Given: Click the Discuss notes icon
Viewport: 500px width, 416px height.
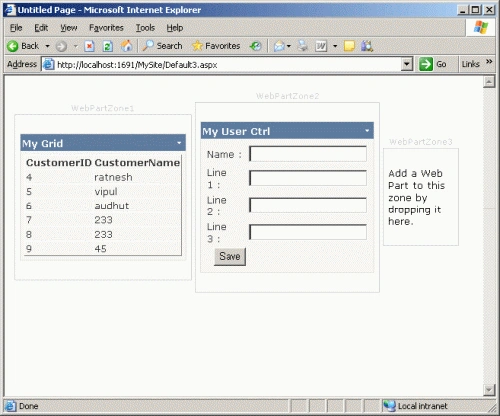Looking at the screenshot, I should [349, 46].
